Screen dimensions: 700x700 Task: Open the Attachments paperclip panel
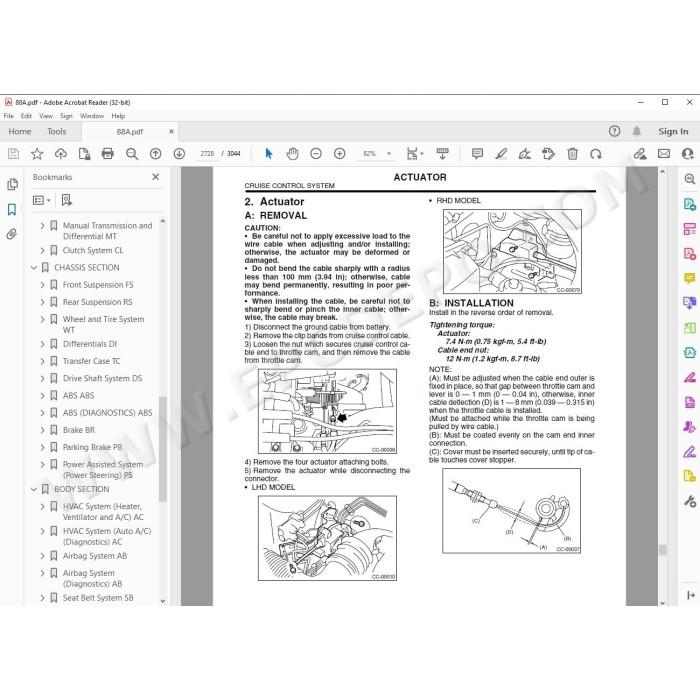[x=12, y=234]
